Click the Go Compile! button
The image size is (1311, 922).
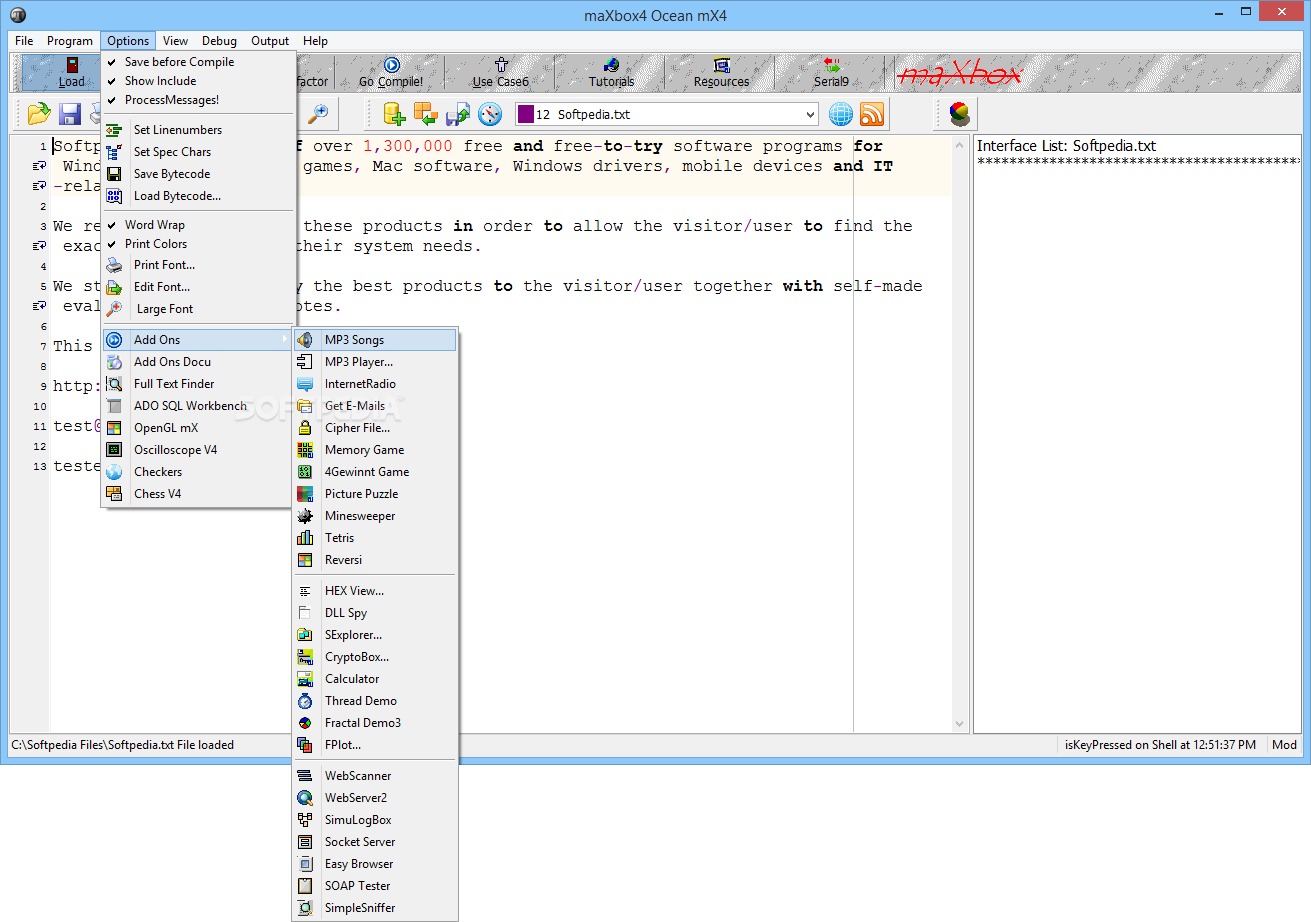coord(391,72)
